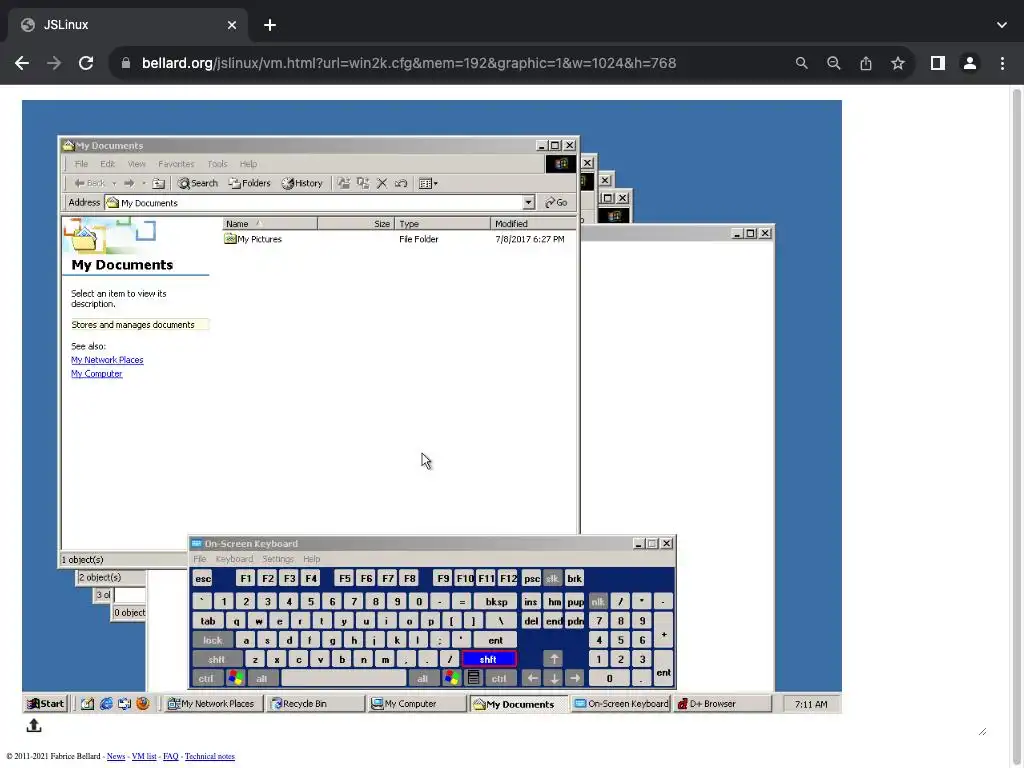This screenshot has width=1024, height=768.
Task: Click the right Windows logo key
Action: 451,679
